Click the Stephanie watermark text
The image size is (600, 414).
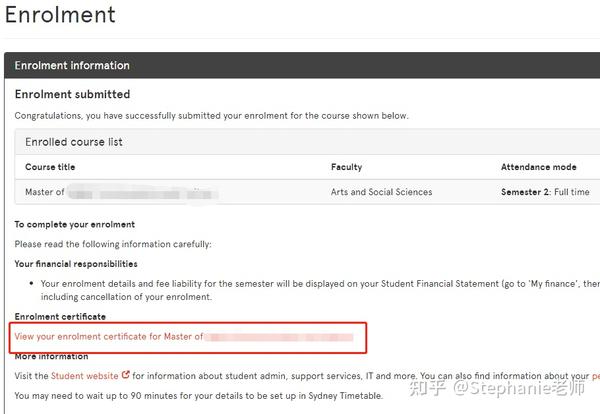[x=497, y=388]
